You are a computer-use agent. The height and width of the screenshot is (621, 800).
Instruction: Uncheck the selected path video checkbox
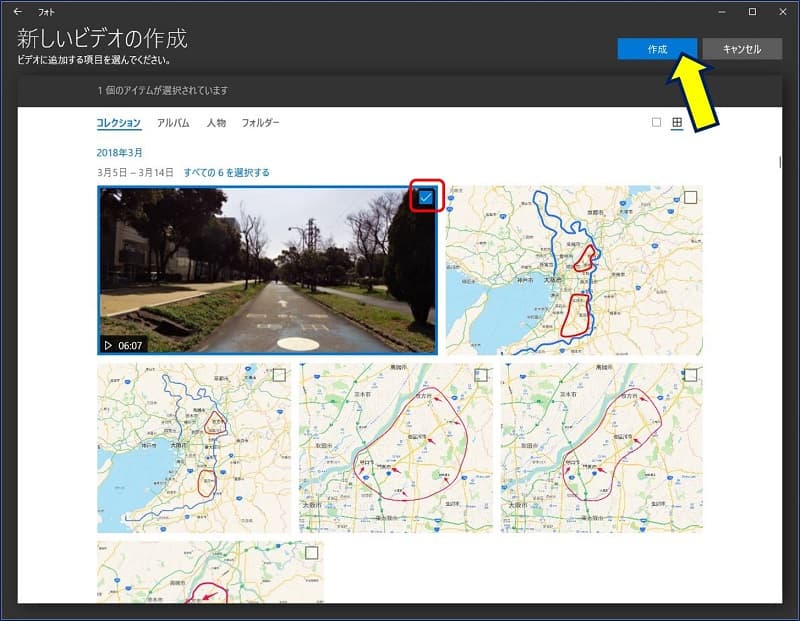click(x=426, y=198)
